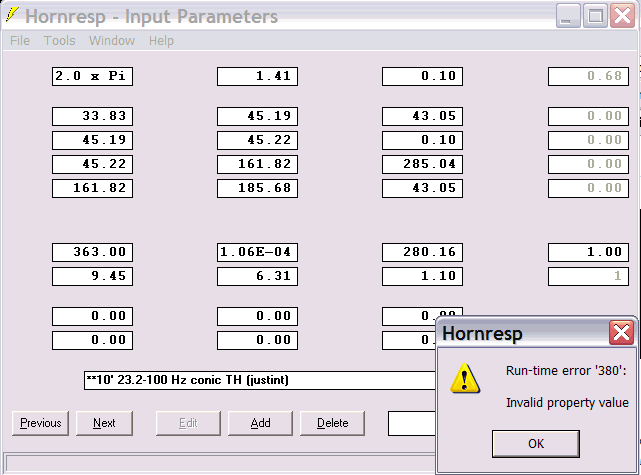Click the "Run-time error '380':" text

[566, 370]
